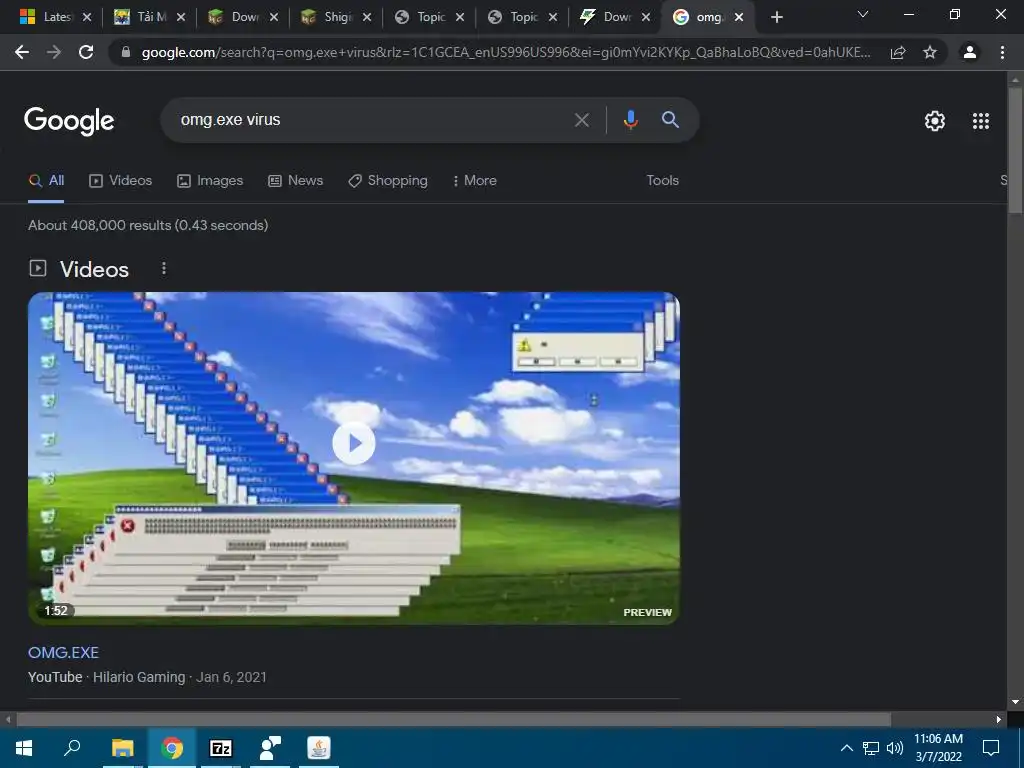Open the Google apps grid
Viewport: 1024px width, 768px height.
click(x=981, y=121)
